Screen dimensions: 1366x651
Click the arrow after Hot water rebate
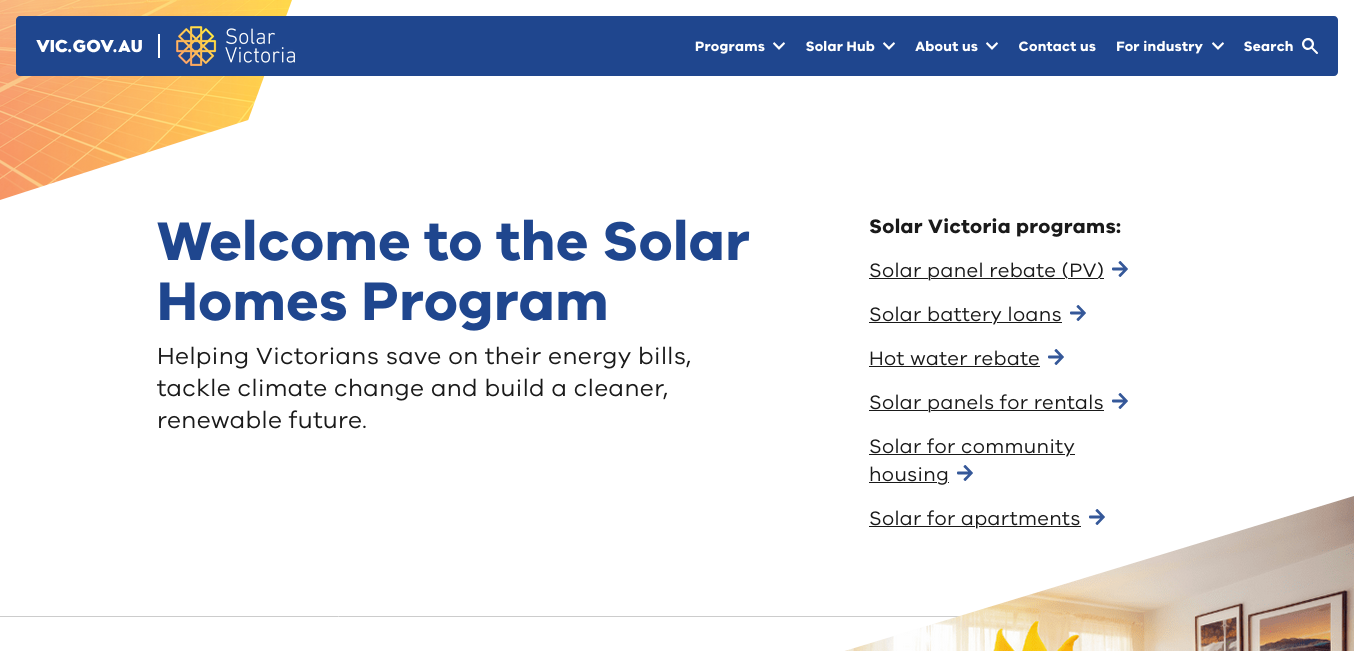pyautogui.click(x=1056, y=357)
